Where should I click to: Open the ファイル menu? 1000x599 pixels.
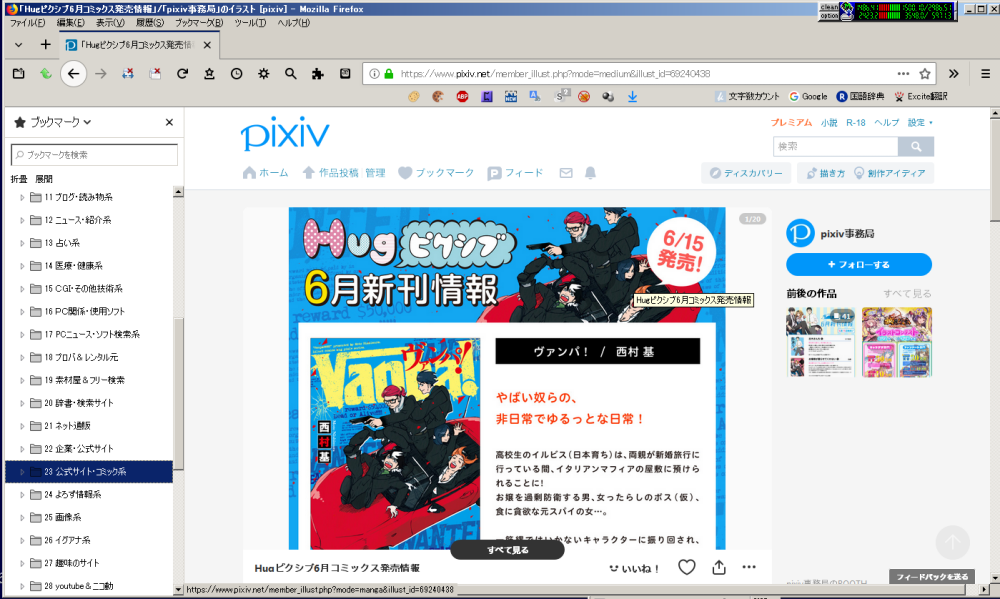27,22
